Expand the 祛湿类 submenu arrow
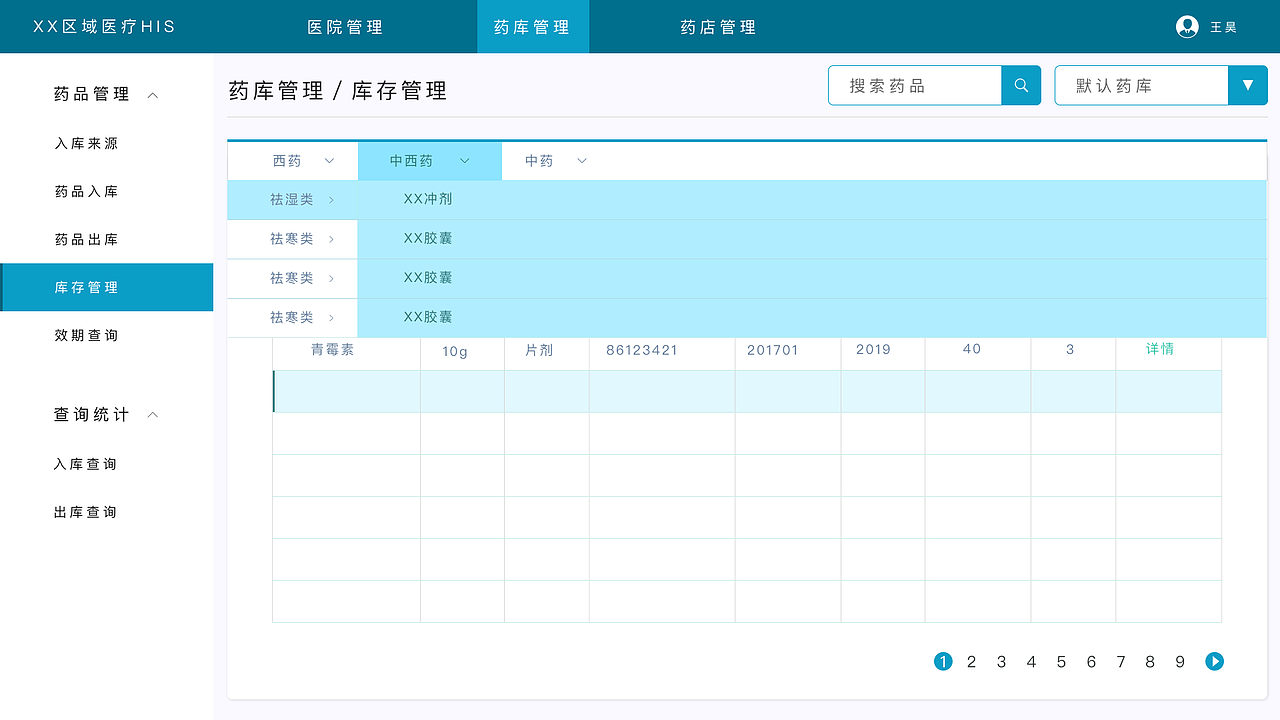1280x720 pixels. tap(331, 200)
